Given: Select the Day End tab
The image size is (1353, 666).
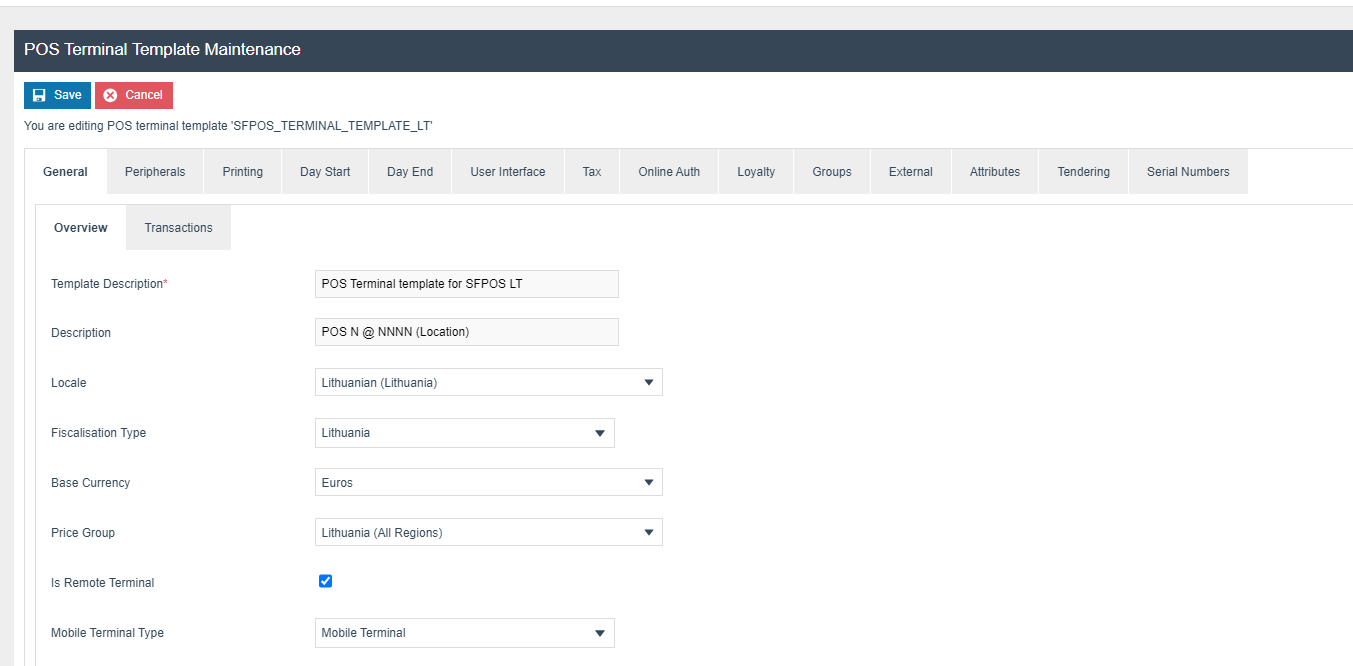Looking at the screenshot, I should pyautogui.click(x=410, y=172).
